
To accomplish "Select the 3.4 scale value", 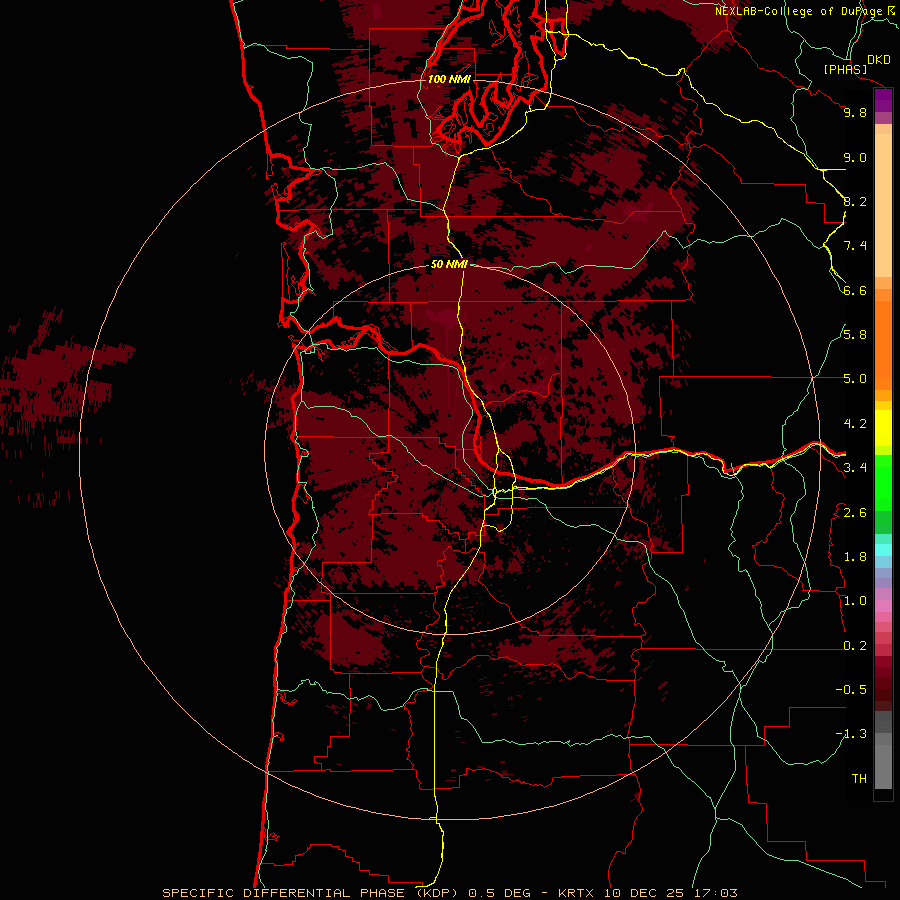I will tap(855, 468).
